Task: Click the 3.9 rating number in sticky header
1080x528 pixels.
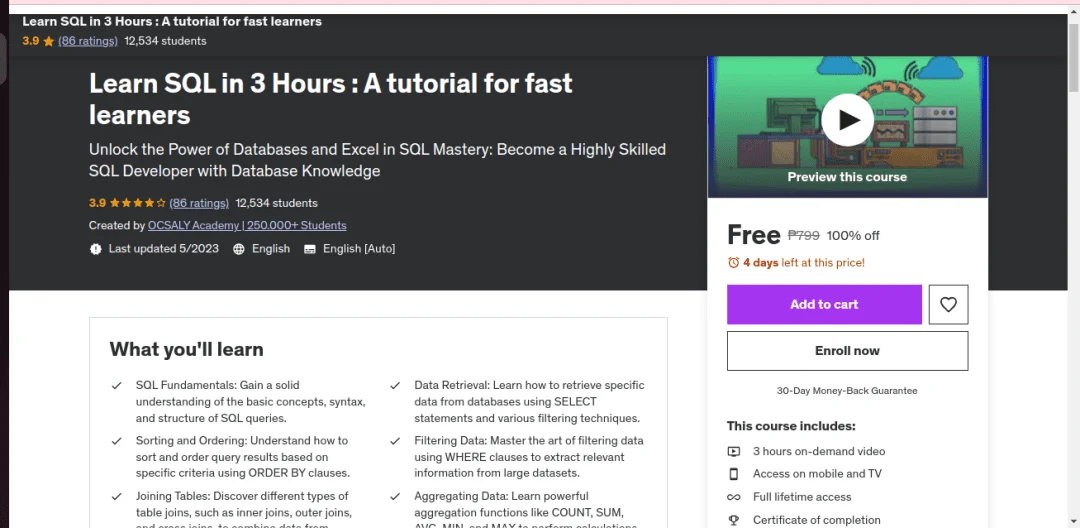Action: pyautogui.click(x=30, y=41)
